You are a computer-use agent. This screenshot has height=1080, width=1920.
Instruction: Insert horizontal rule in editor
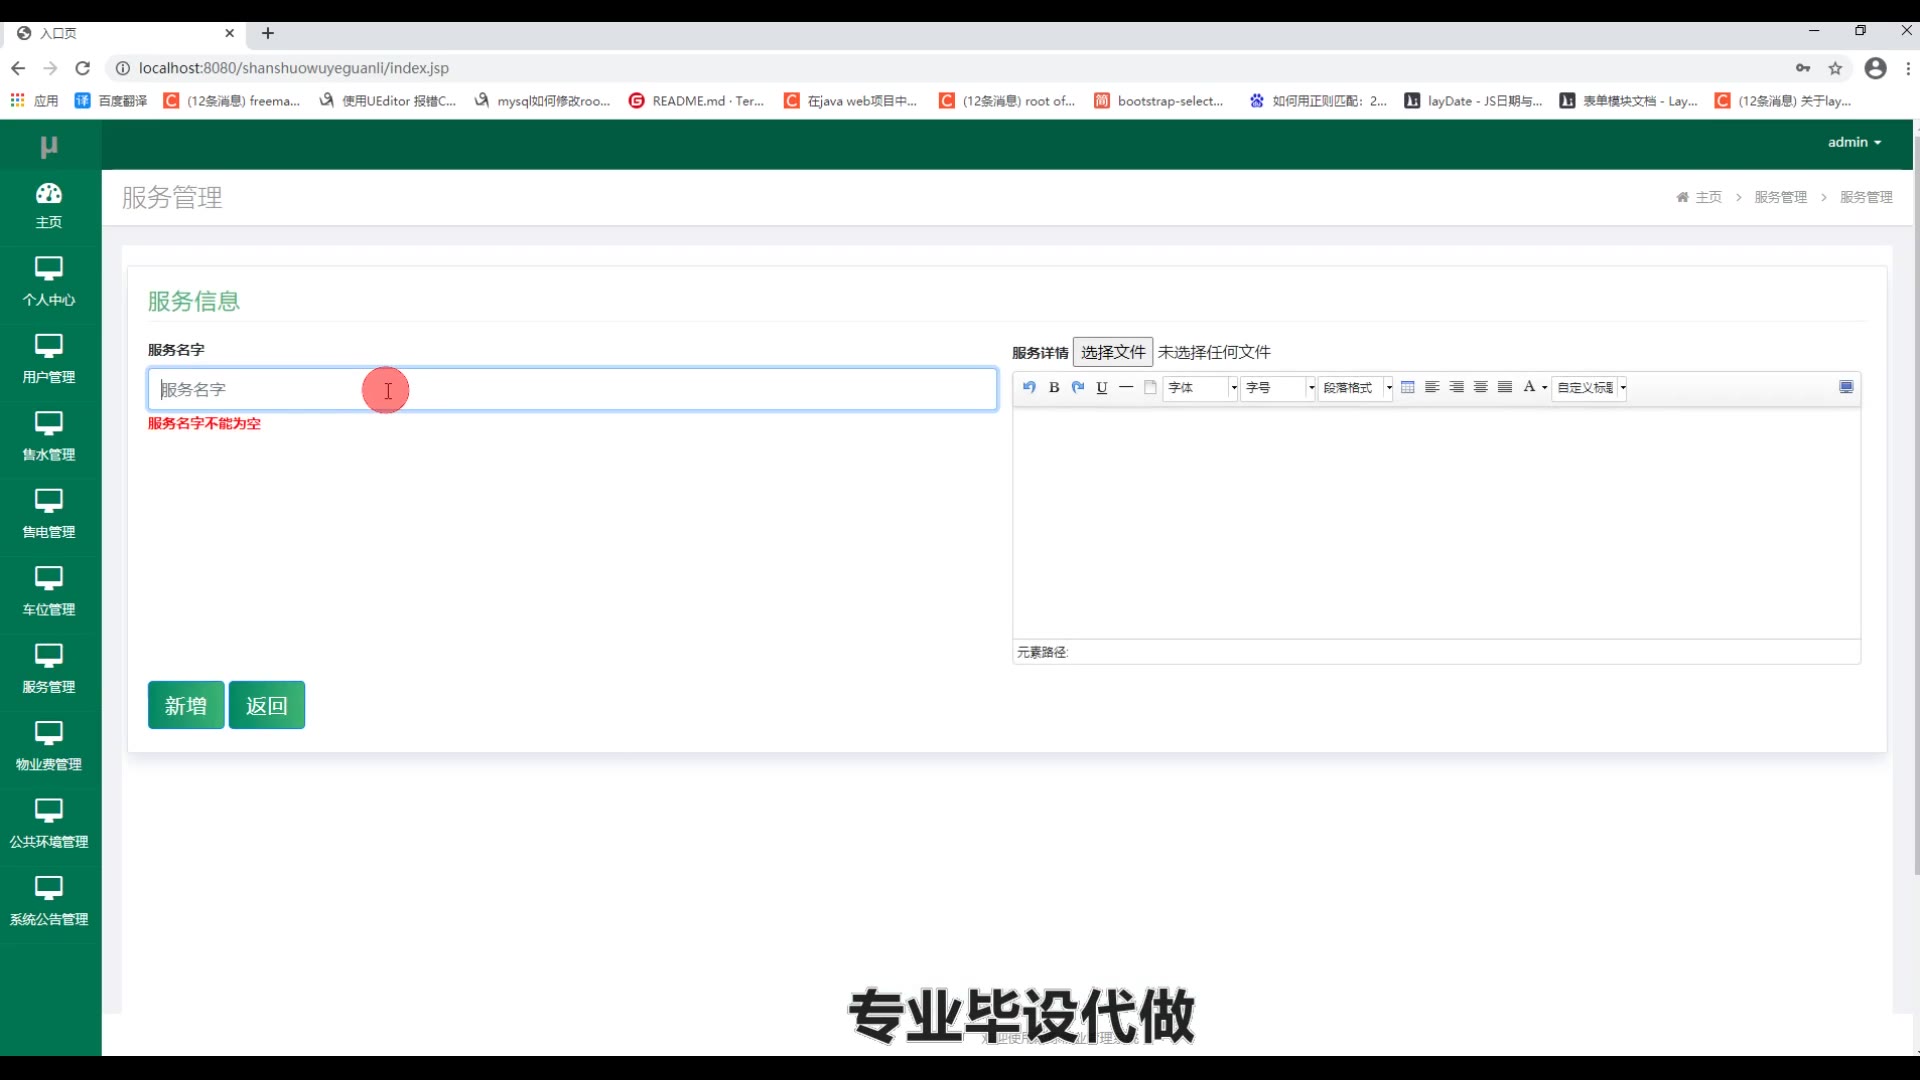tap(1126, 387)
